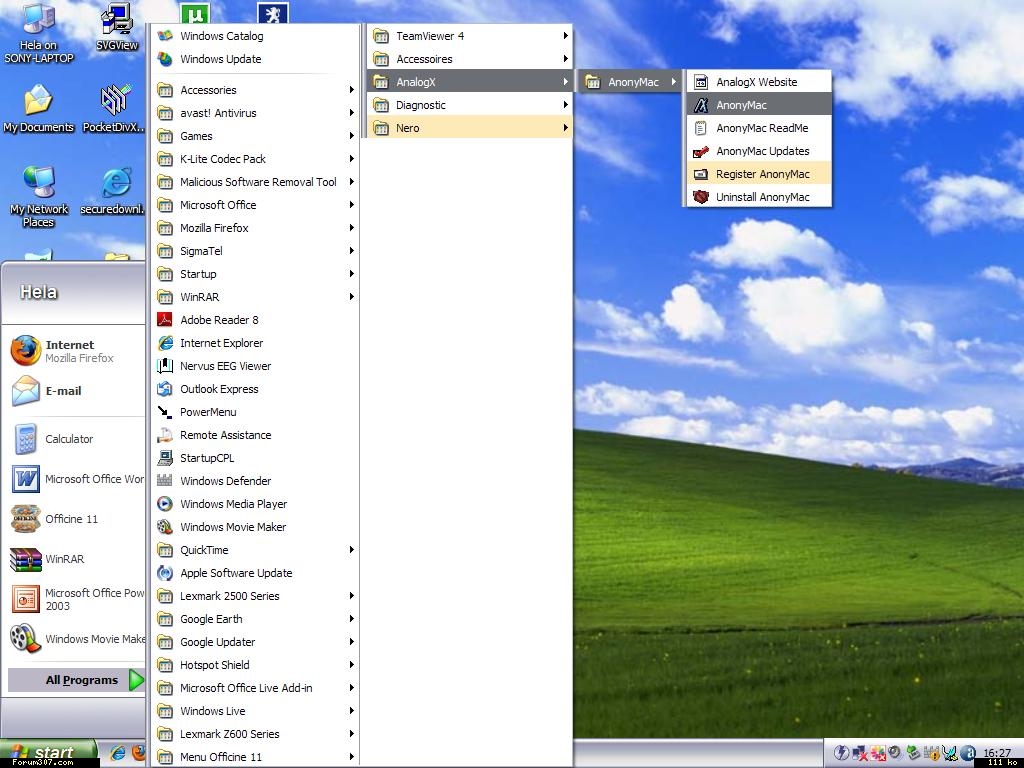Expand the Accessories folder
The width and height of the screenshot is (1024, 768).
tap(256, 90)
